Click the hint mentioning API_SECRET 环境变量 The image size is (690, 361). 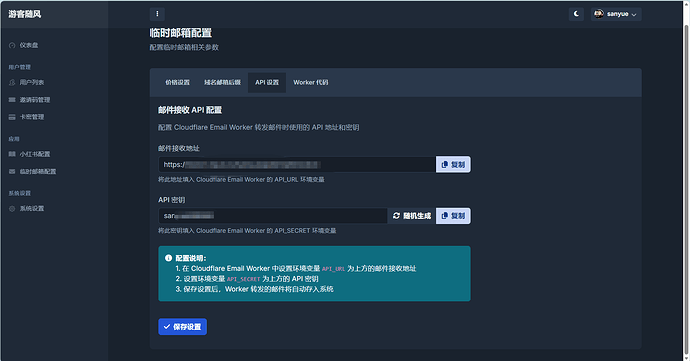(247, 231)
